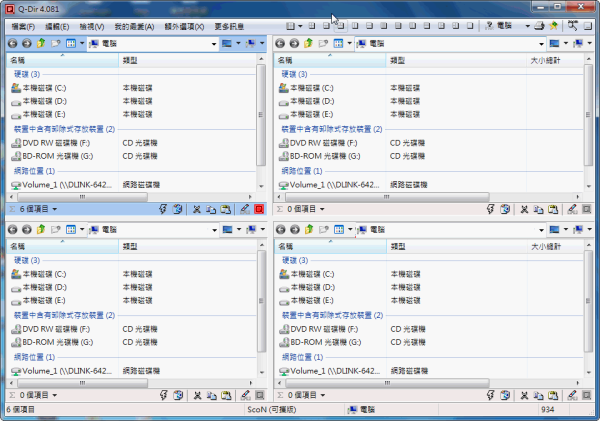Click printer icon in main toolbar

[540, 26]
